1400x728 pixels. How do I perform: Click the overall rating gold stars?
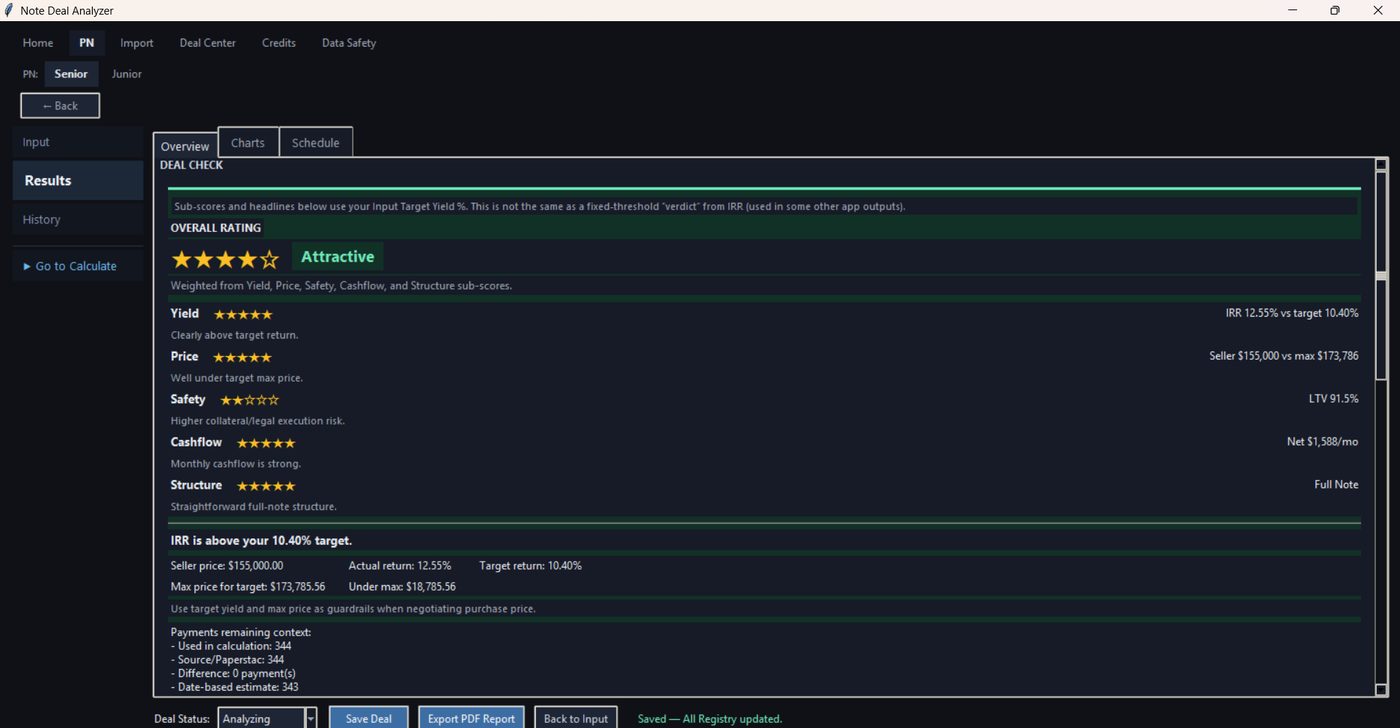pyautogui.click(x=225, y=259)
